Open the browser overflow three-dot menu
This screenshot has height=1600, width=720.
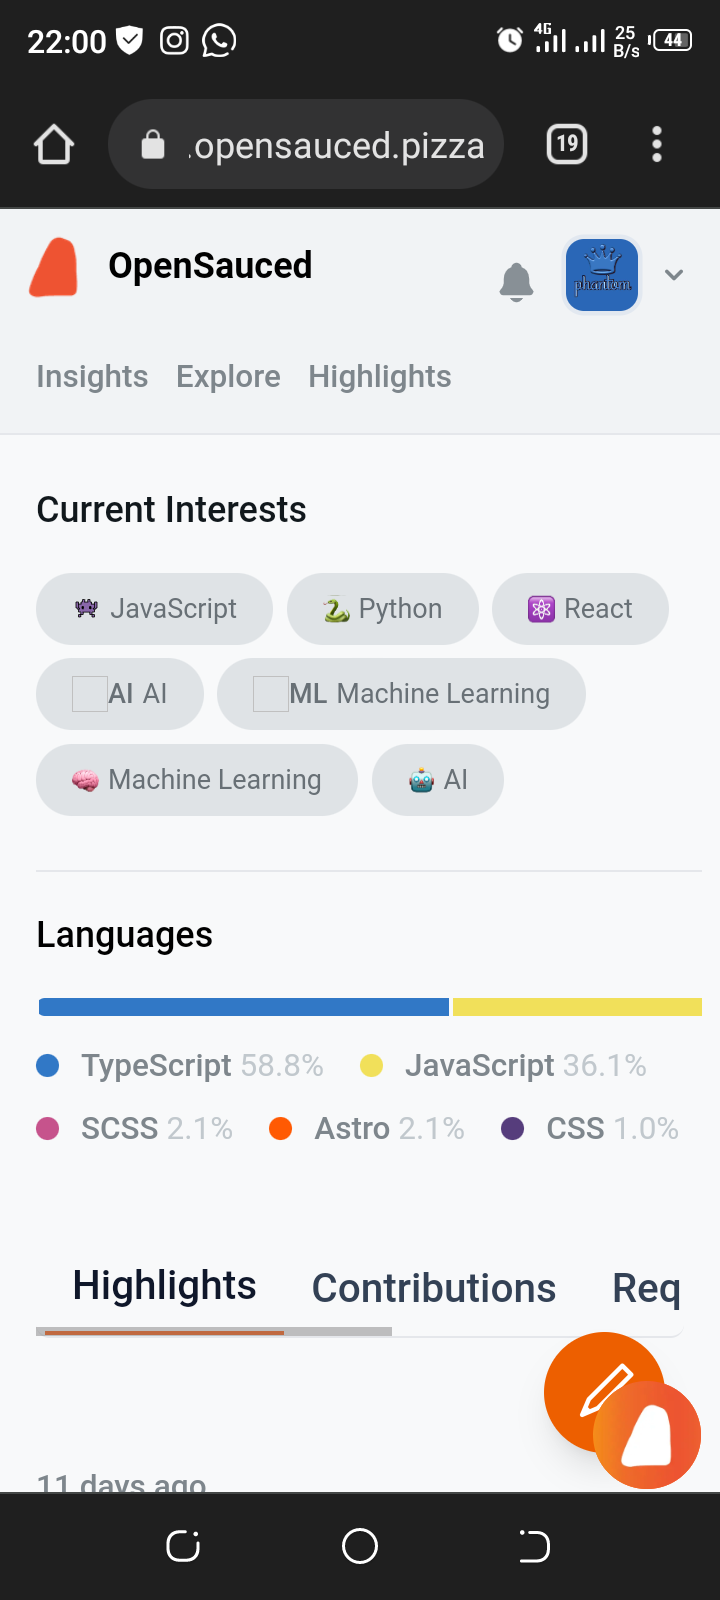(x=657, y=144)
